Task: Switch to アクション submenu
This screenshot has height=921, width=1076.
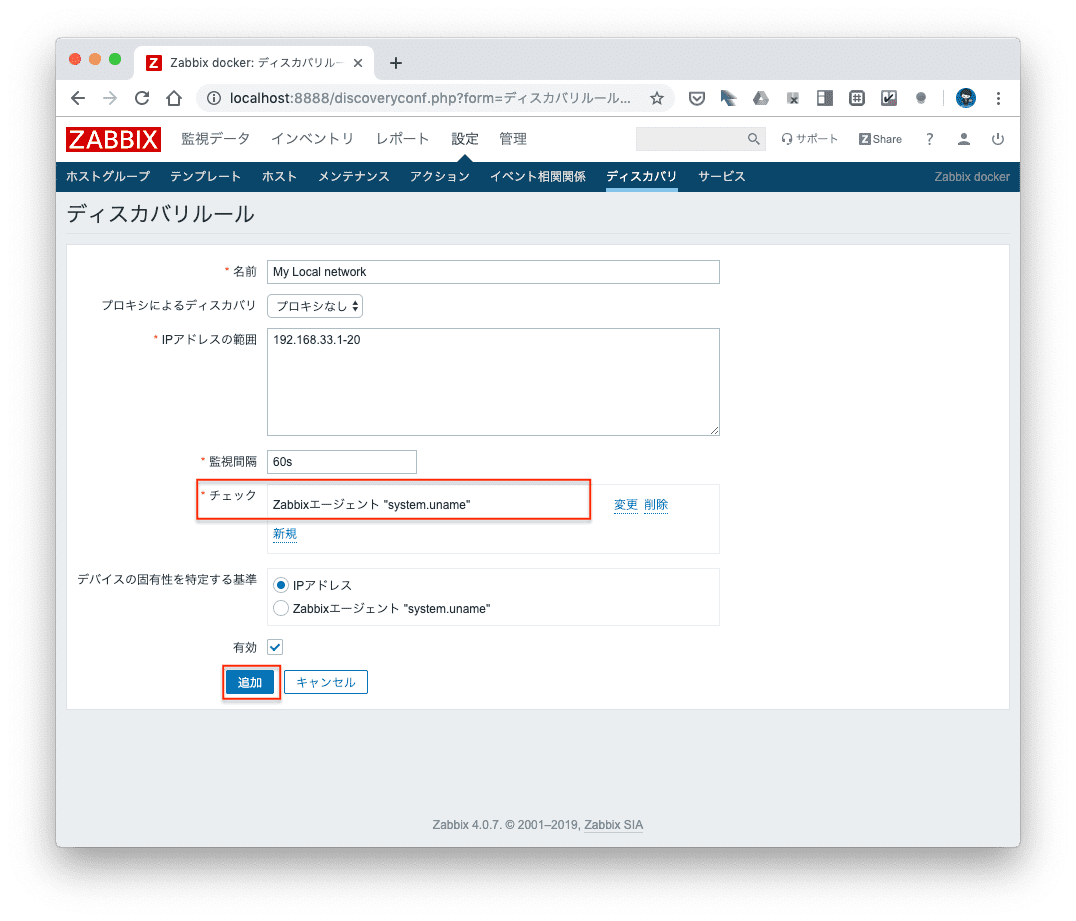Action: click(440, 176)
